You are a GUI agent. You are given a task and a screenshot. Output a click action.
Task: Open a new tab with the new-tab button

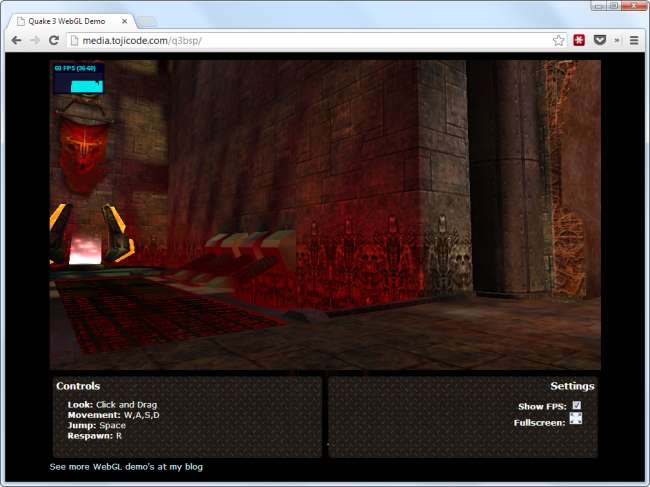click(147, 21)
